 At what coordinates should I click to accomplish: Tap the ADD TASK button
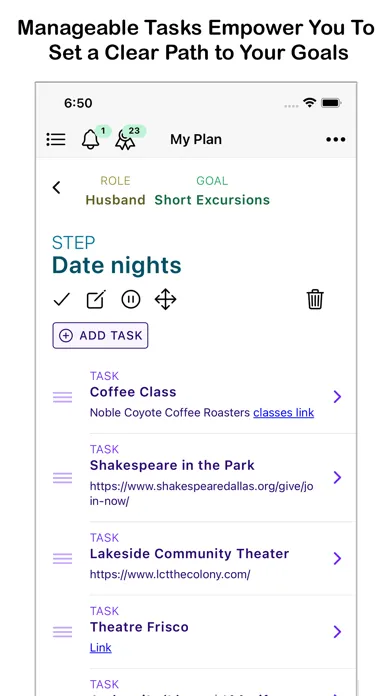click(100, 336)
